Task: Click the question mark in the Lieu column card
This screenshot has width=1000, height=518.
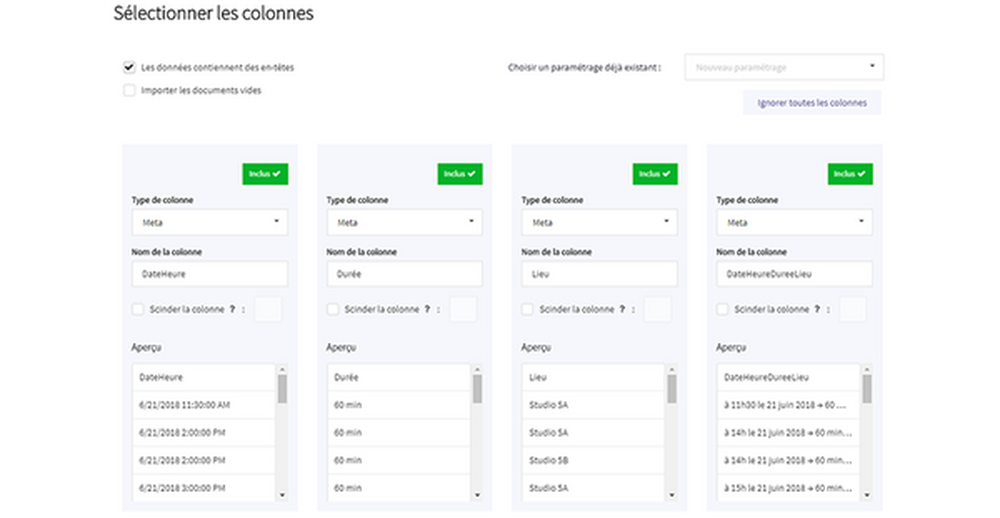Action: [622, 310]
